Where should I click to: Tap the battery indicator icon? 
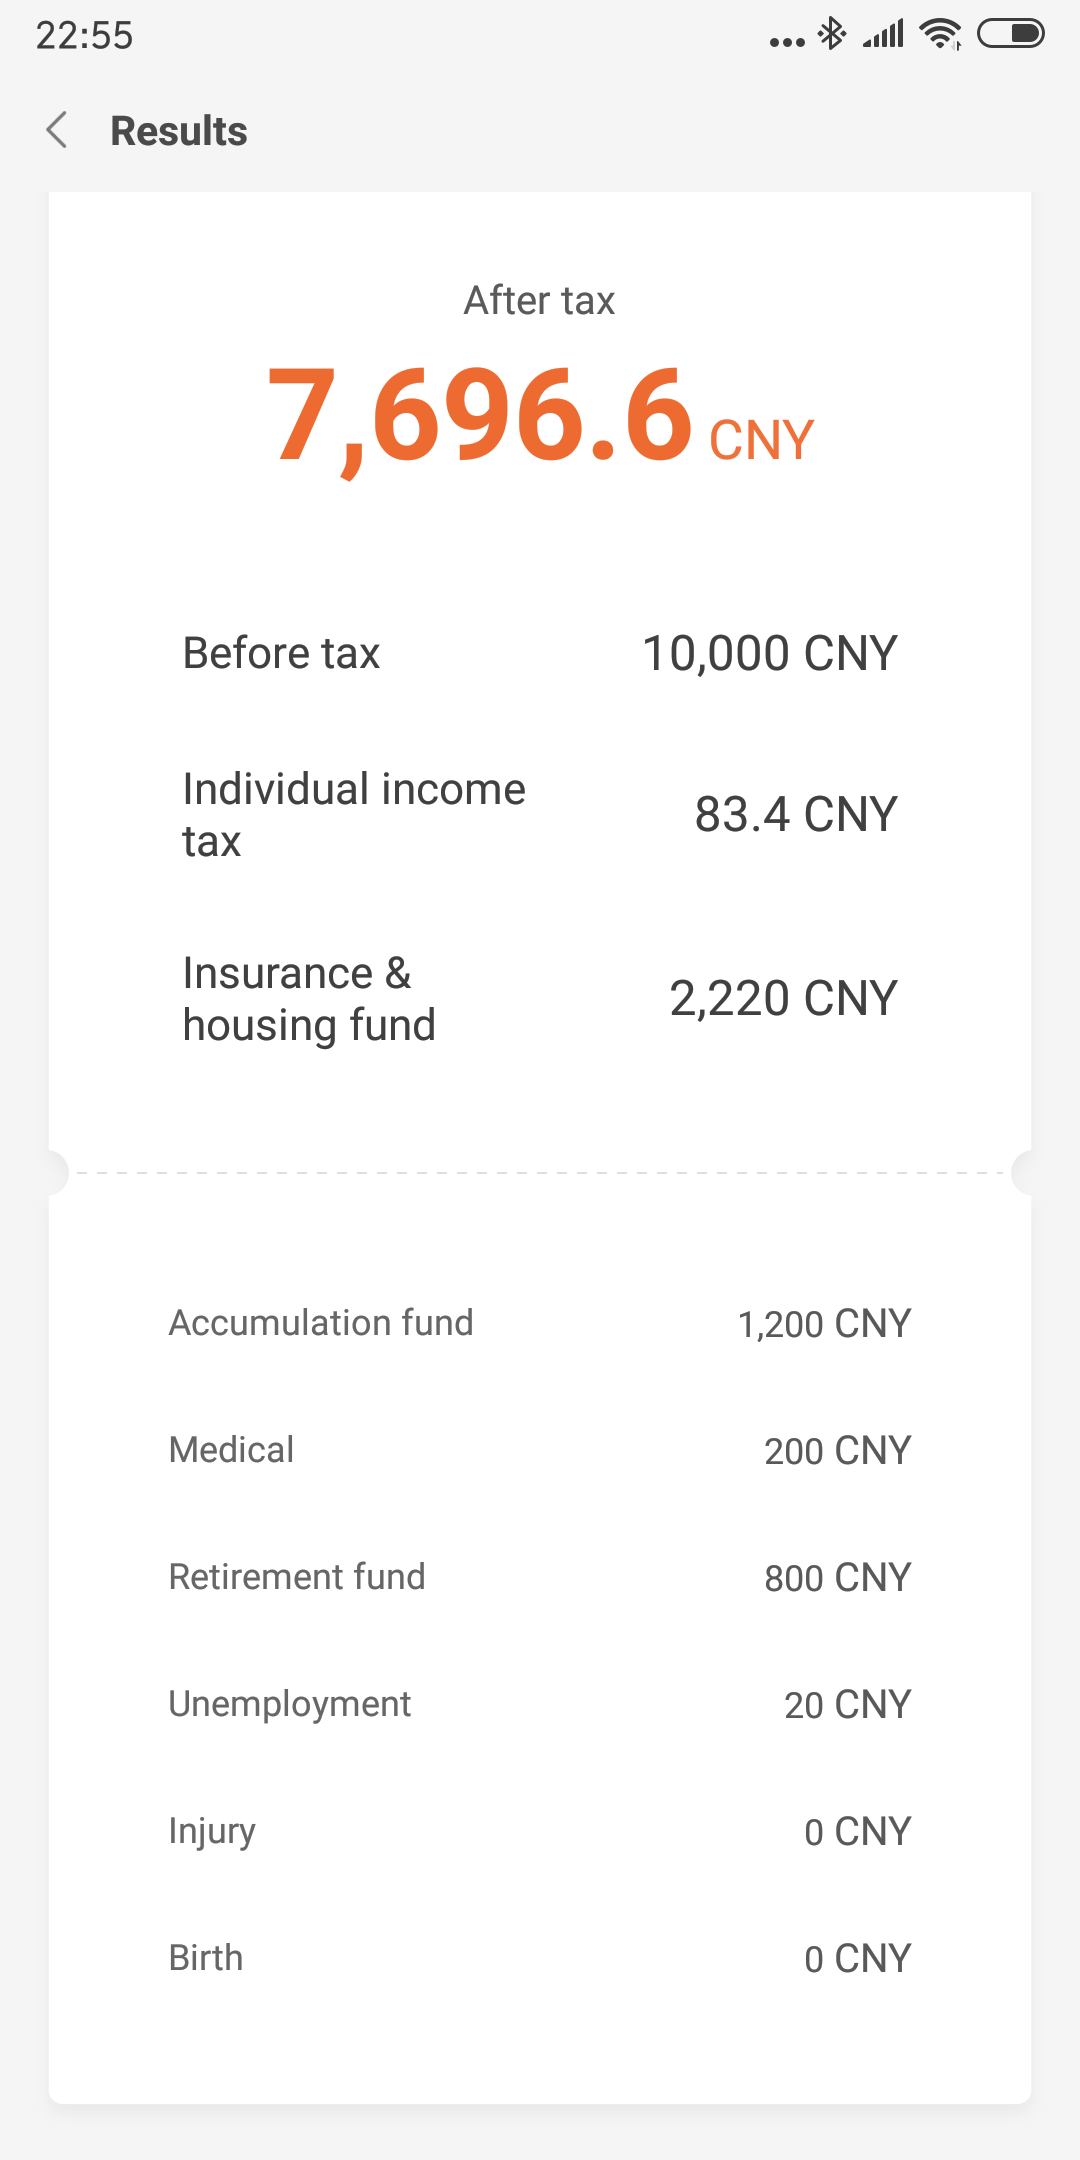(x=1011, y=34)
